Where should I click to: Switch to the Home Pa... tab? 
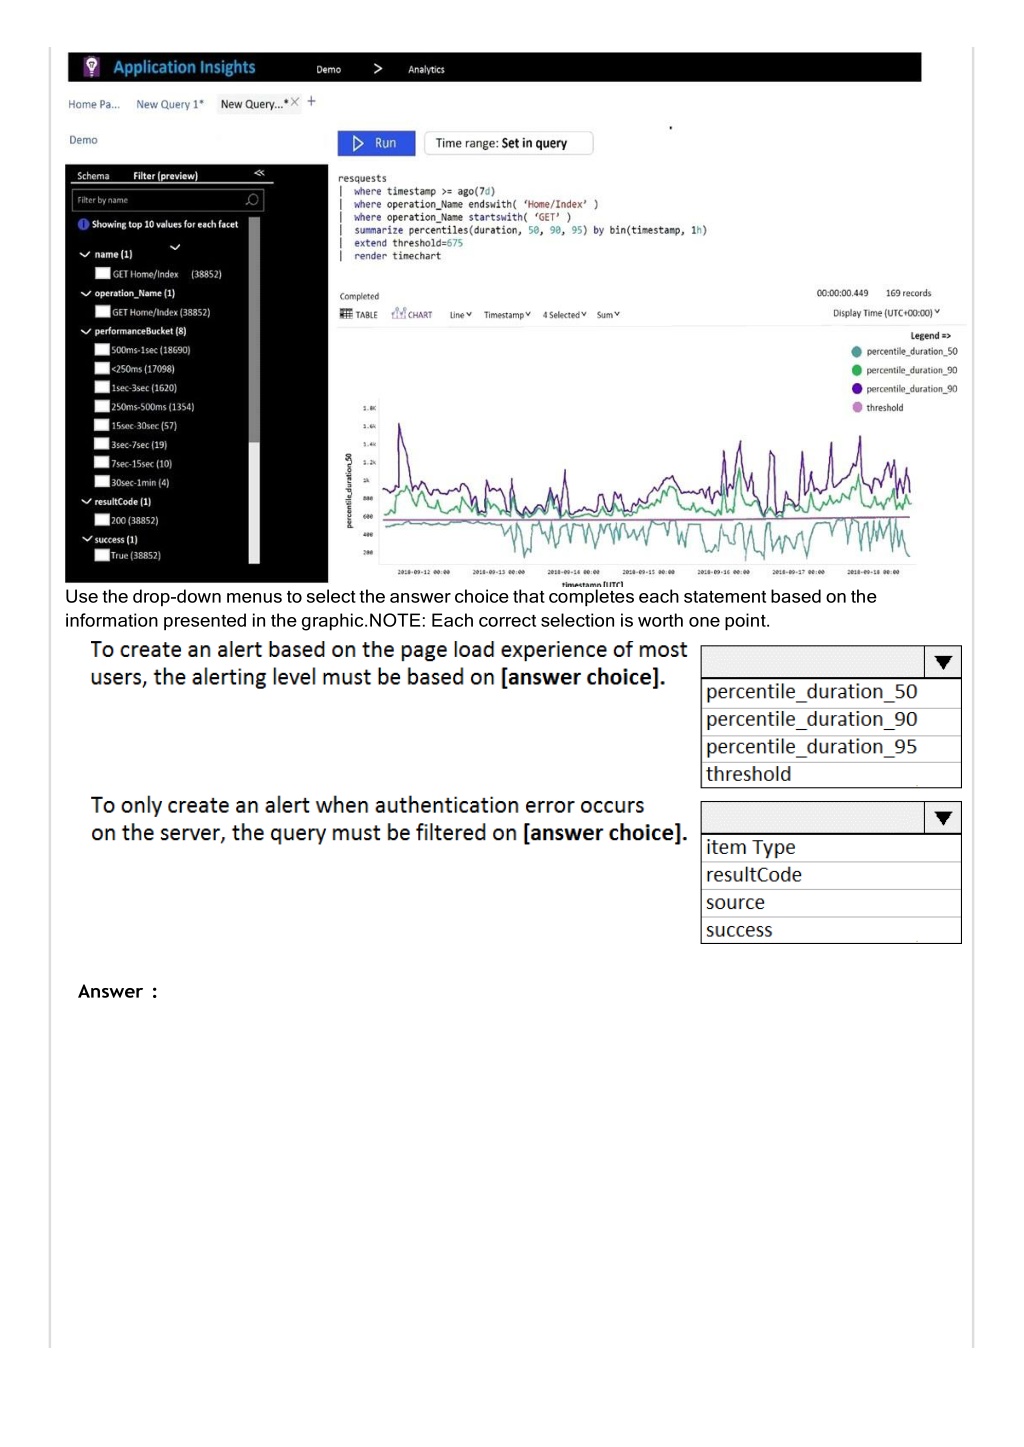pyautogui.click(x=94, y=104)
